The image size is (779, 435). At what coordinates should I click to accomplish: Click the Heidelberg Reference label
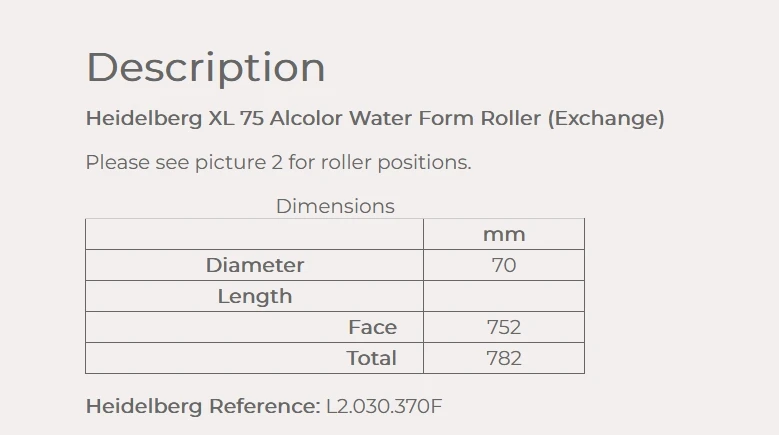pos(203,406)
